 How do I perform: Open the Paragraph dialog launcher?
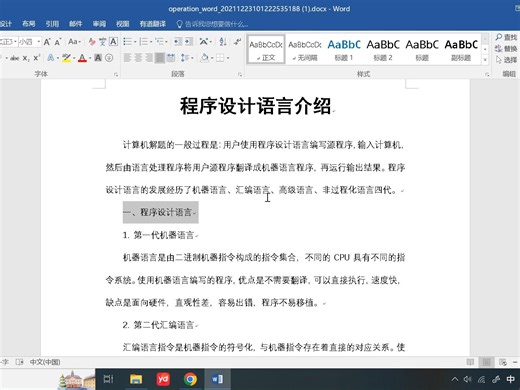click(x=240, y=74)
